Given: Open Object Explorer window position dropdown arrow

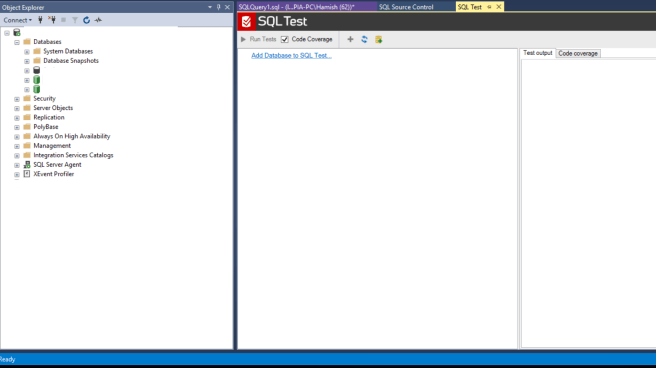Looking at the screenshot, I should [210, 7].
